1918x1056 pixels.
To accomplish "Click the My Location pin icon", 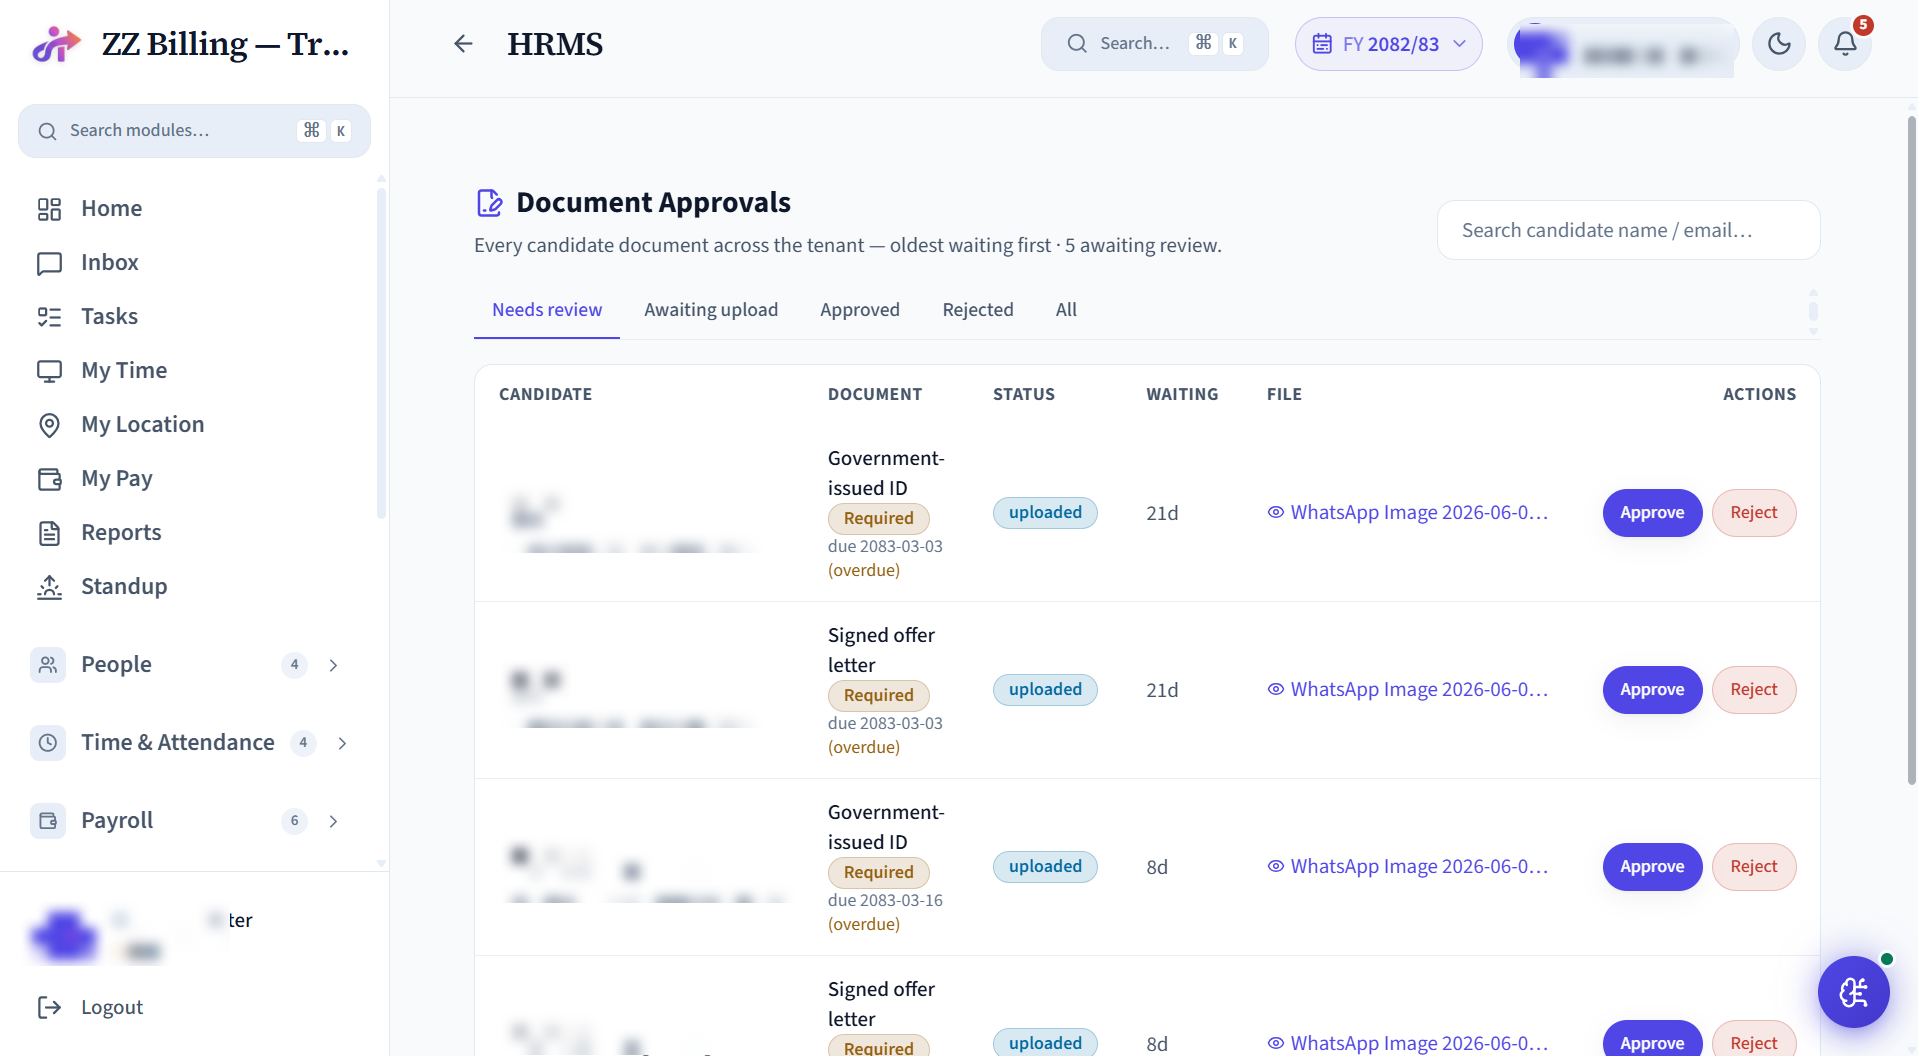I will (49, 425).
